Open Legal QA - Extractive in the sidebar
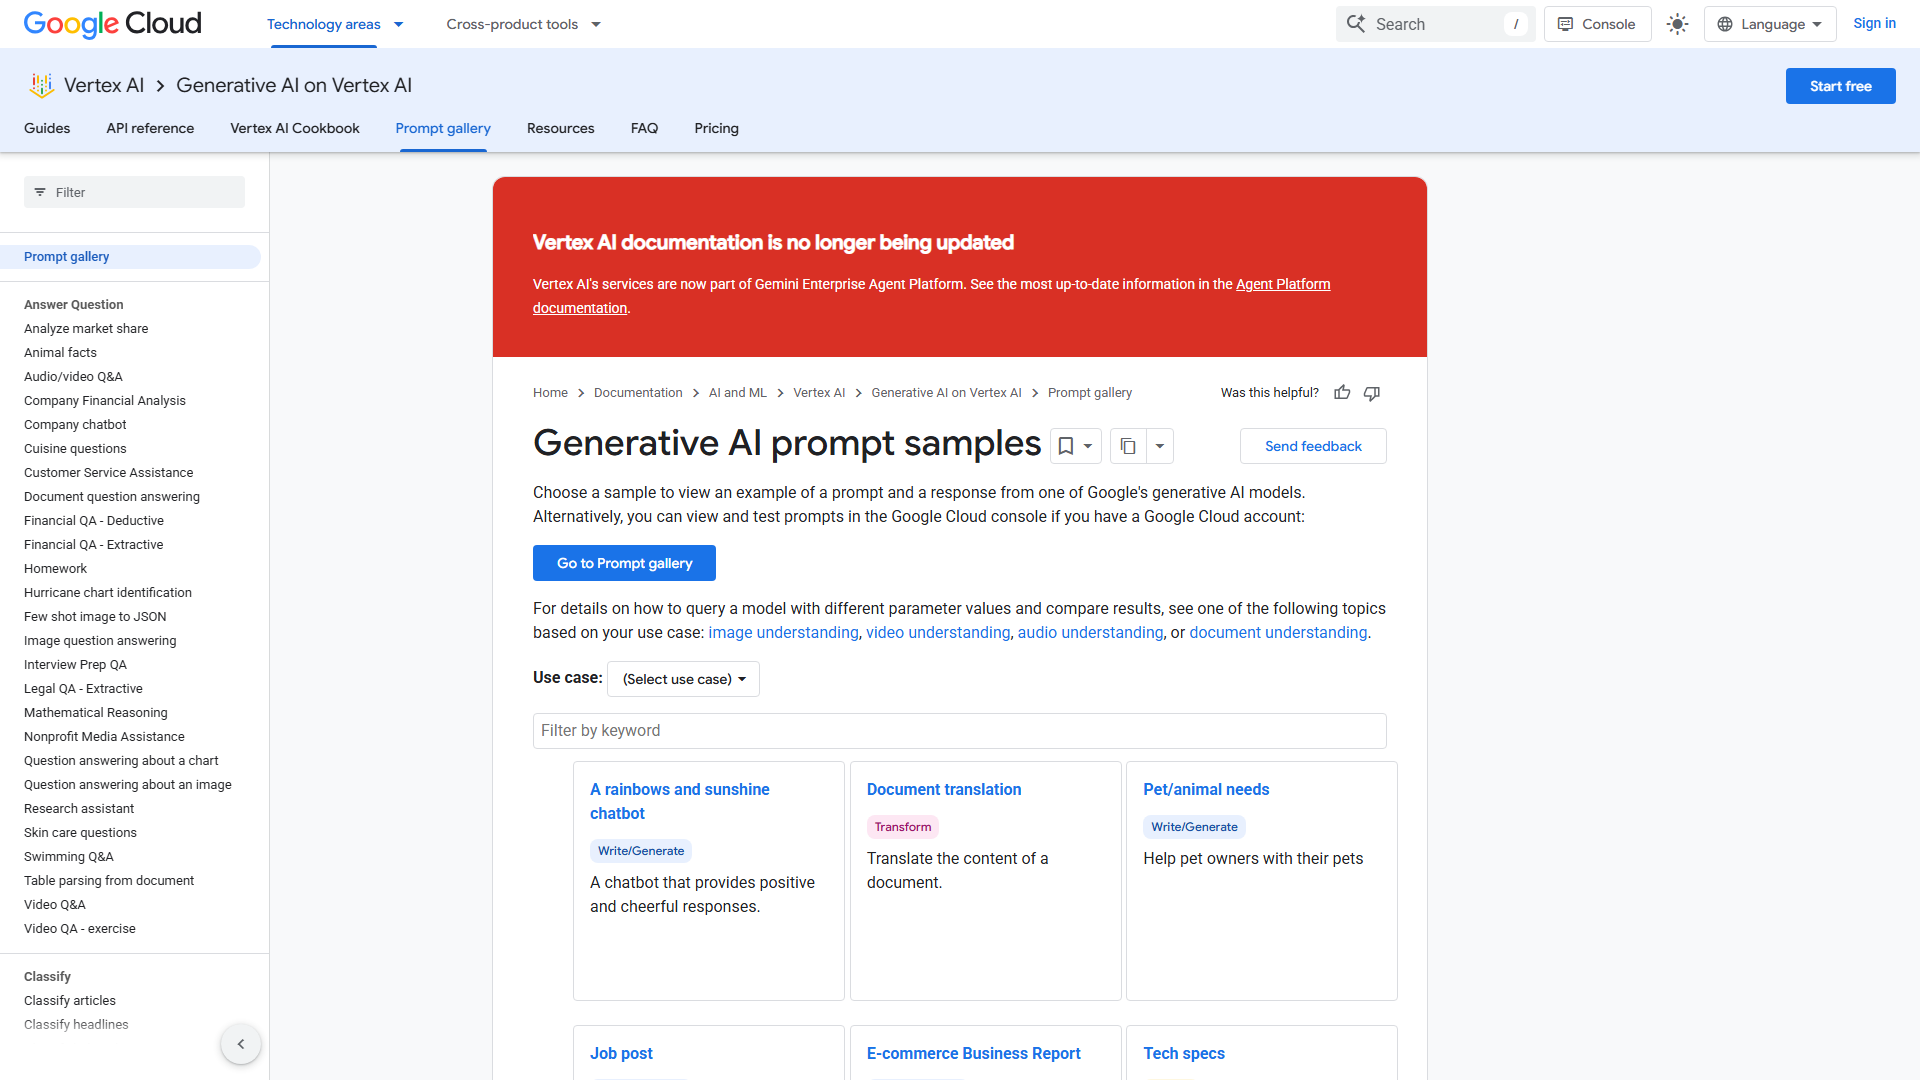Image resolution: width=1920 pixels, height=1080 pixels. [x=83, y=689]
